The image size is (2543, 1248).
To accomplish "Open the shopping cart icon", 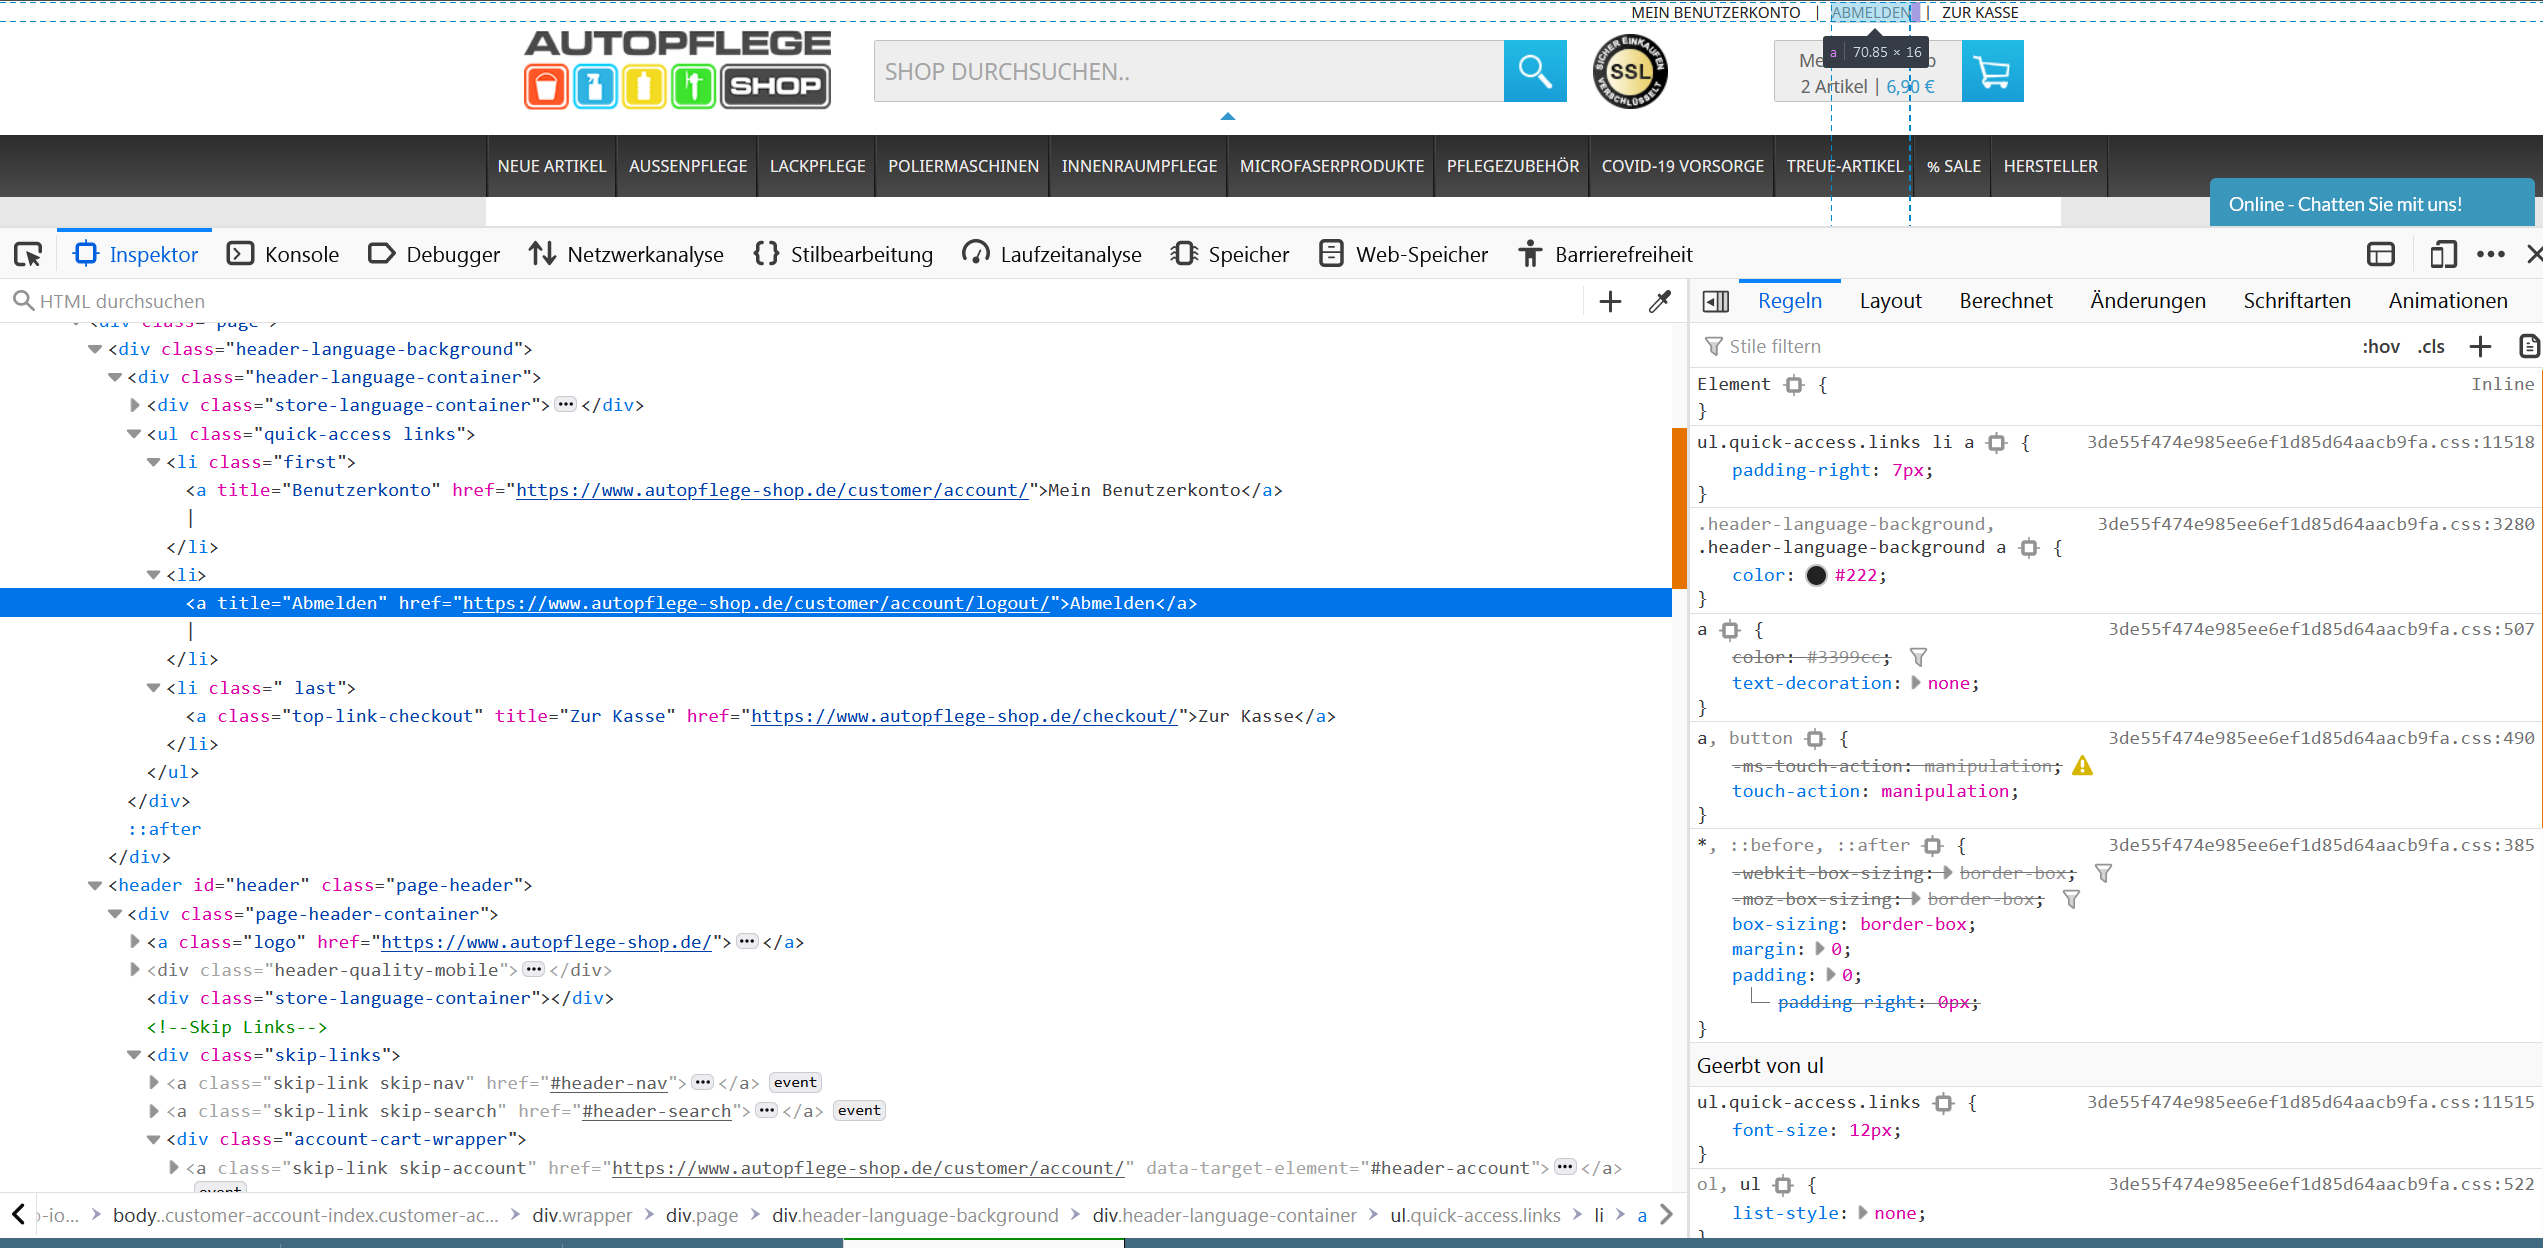I will coord(1992,71).
